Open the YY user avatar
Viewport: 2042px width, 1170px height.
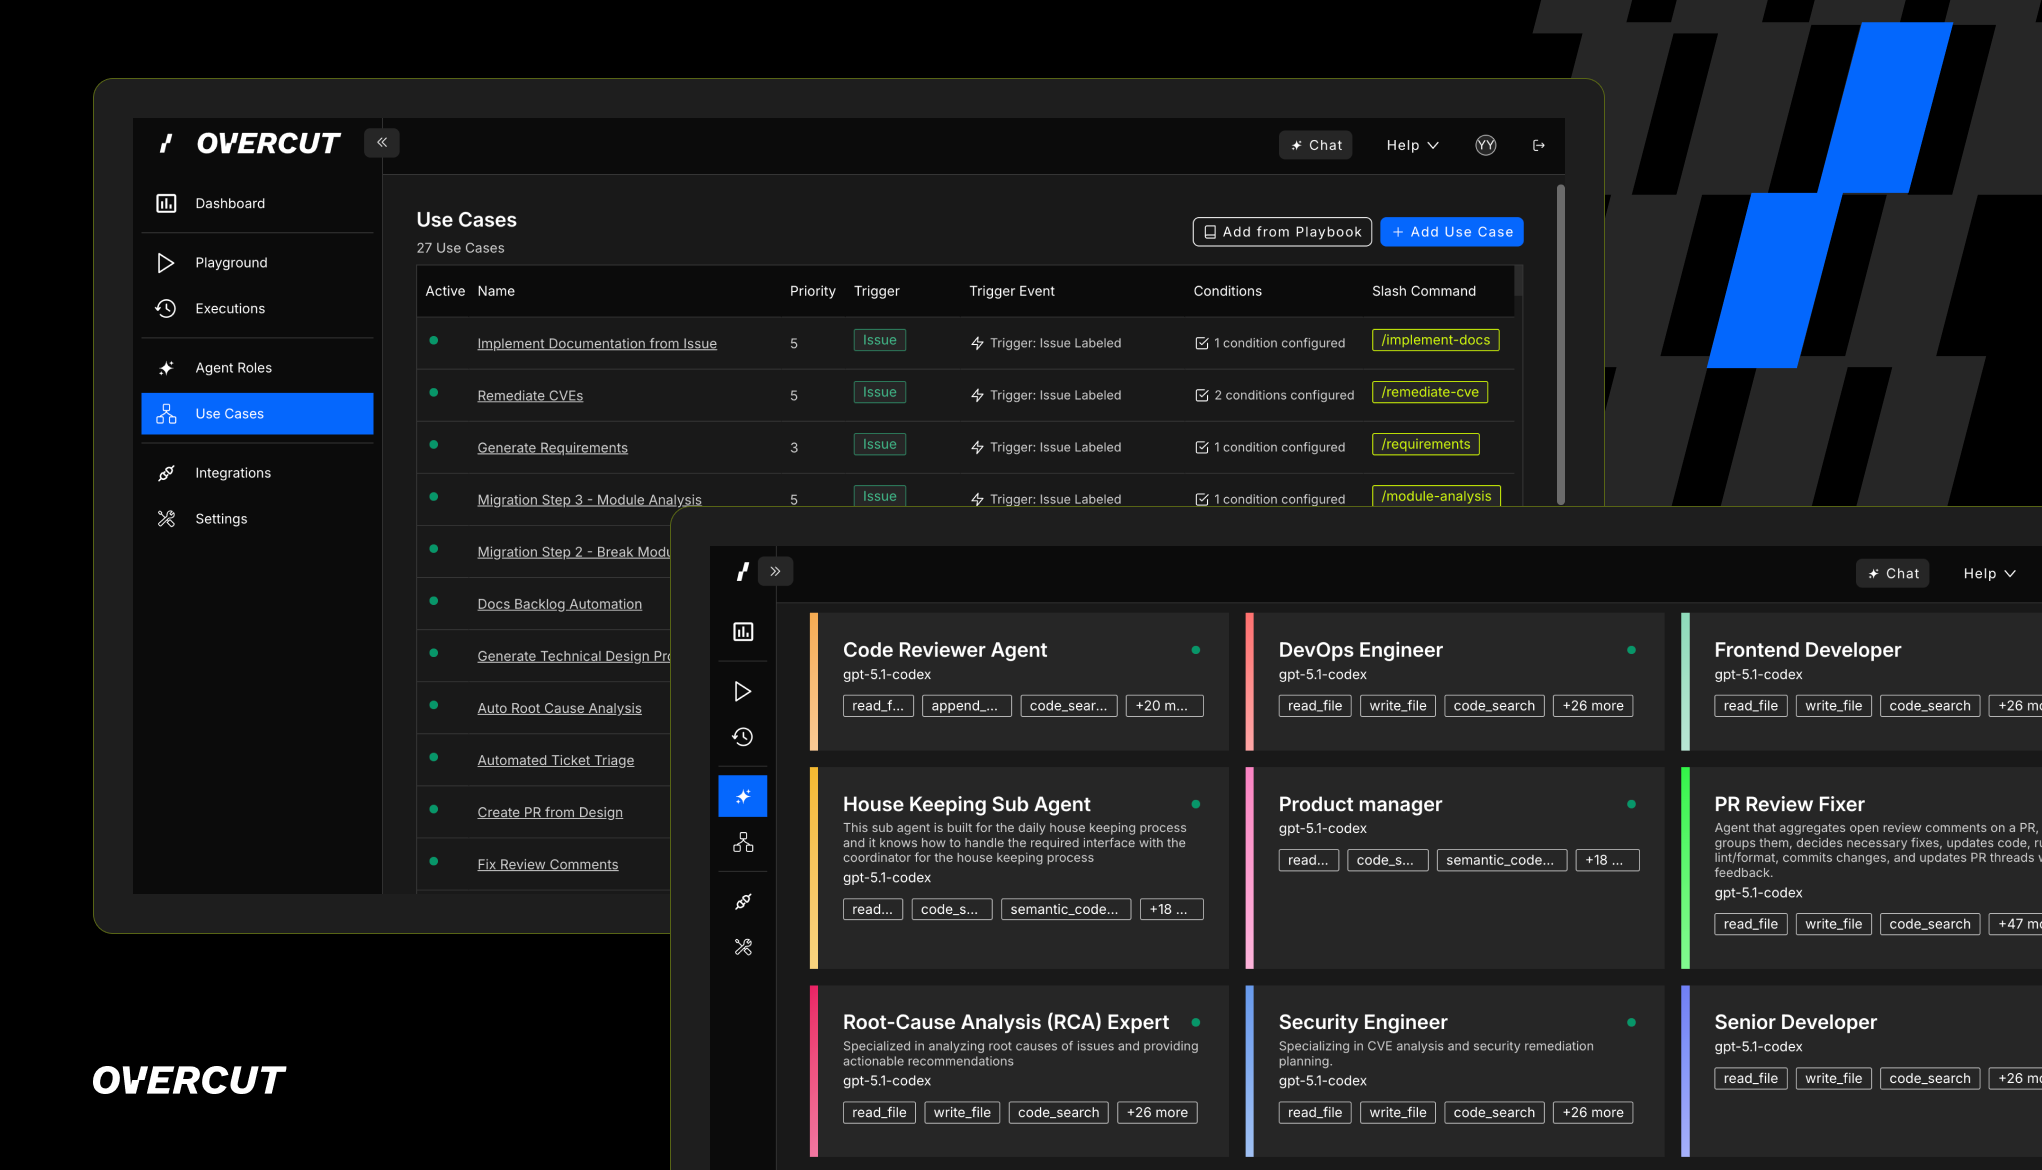[x=1485, y=146]
